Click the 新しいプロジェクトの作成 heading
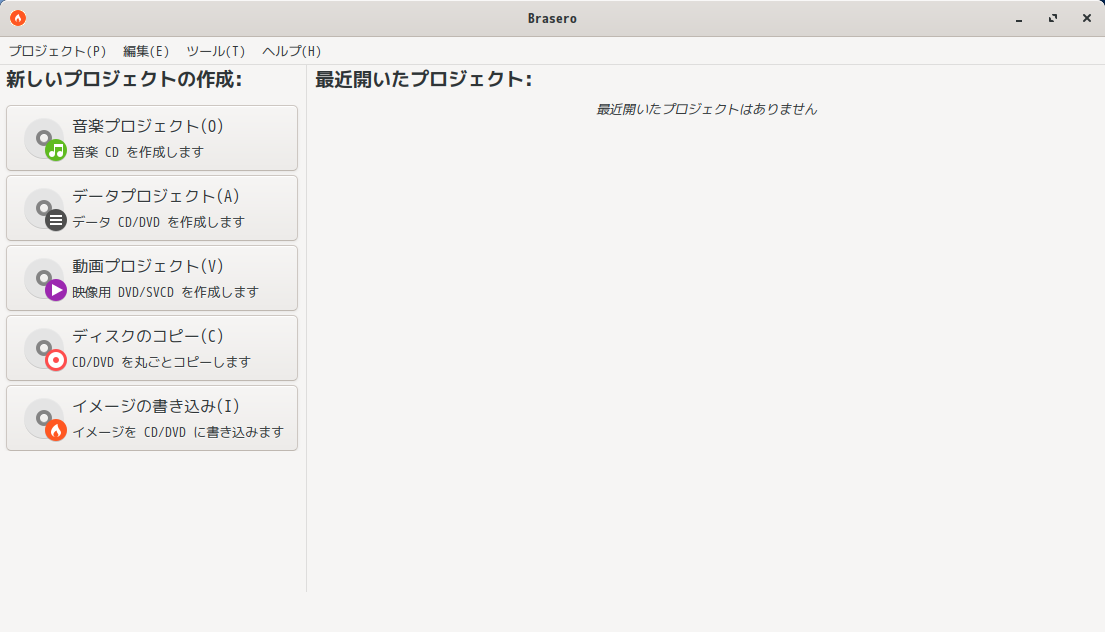 pos(124,79)
